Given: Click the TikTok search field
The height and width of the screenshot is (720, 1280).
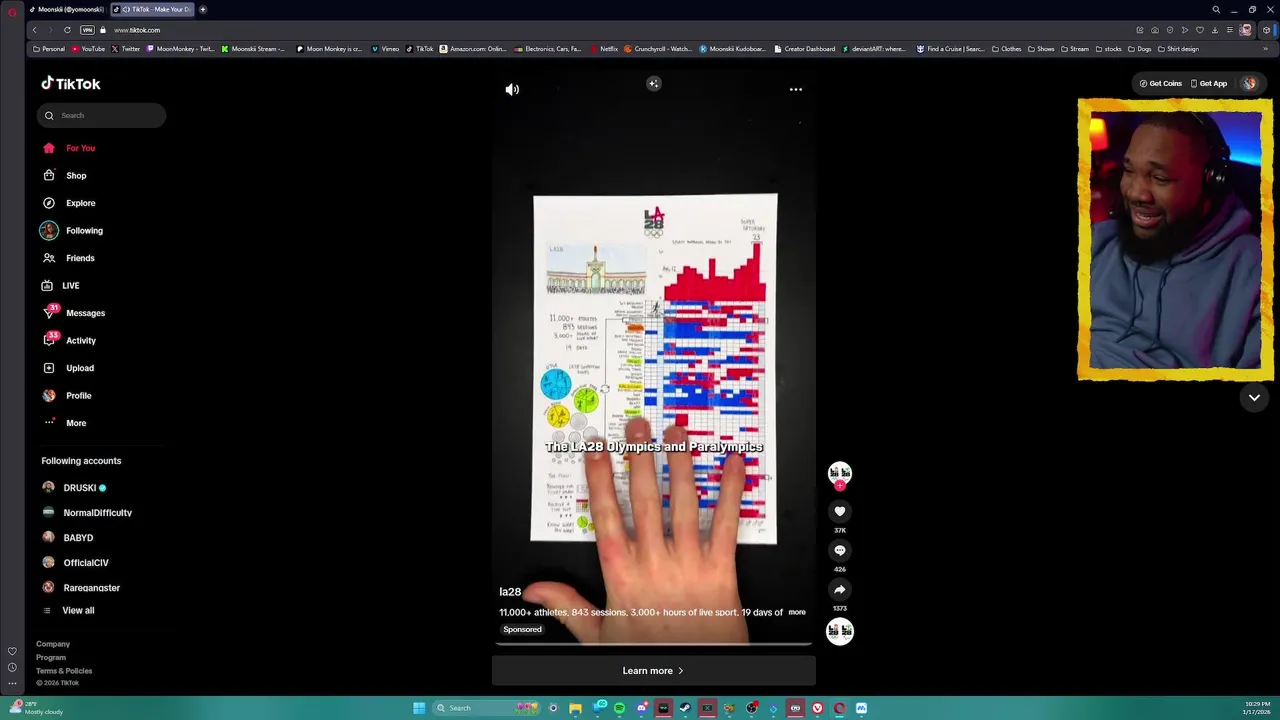Looking at the screenshot, I should click(101, 115).
